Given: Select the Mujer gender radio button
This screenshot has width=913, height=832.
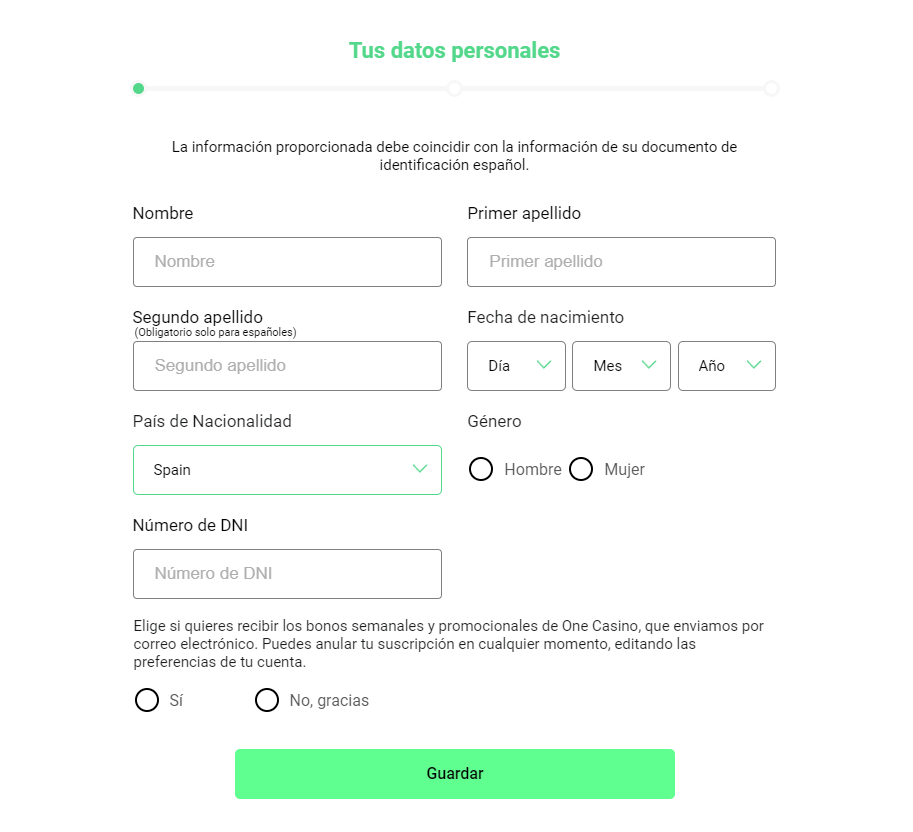Looking at the screenshot, I should (x=581, y=469).
